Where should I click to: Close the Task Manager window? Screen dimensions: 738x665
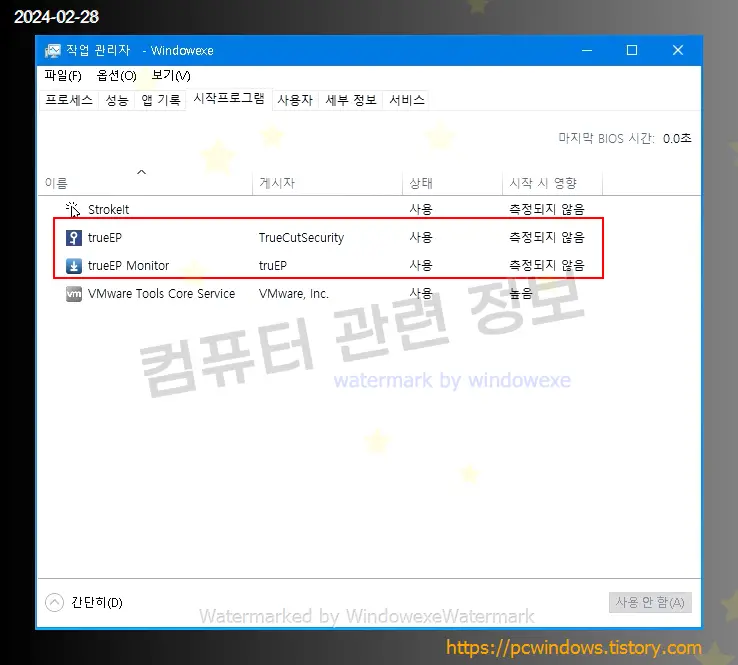[x=678, y=50]
